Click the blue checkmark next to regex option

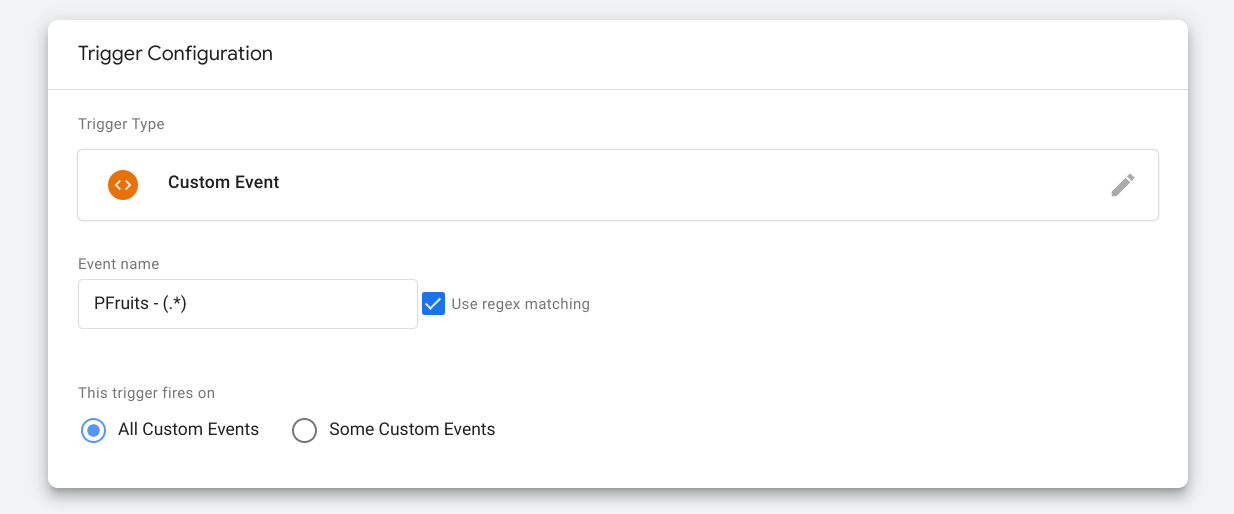tap(433, 303)
